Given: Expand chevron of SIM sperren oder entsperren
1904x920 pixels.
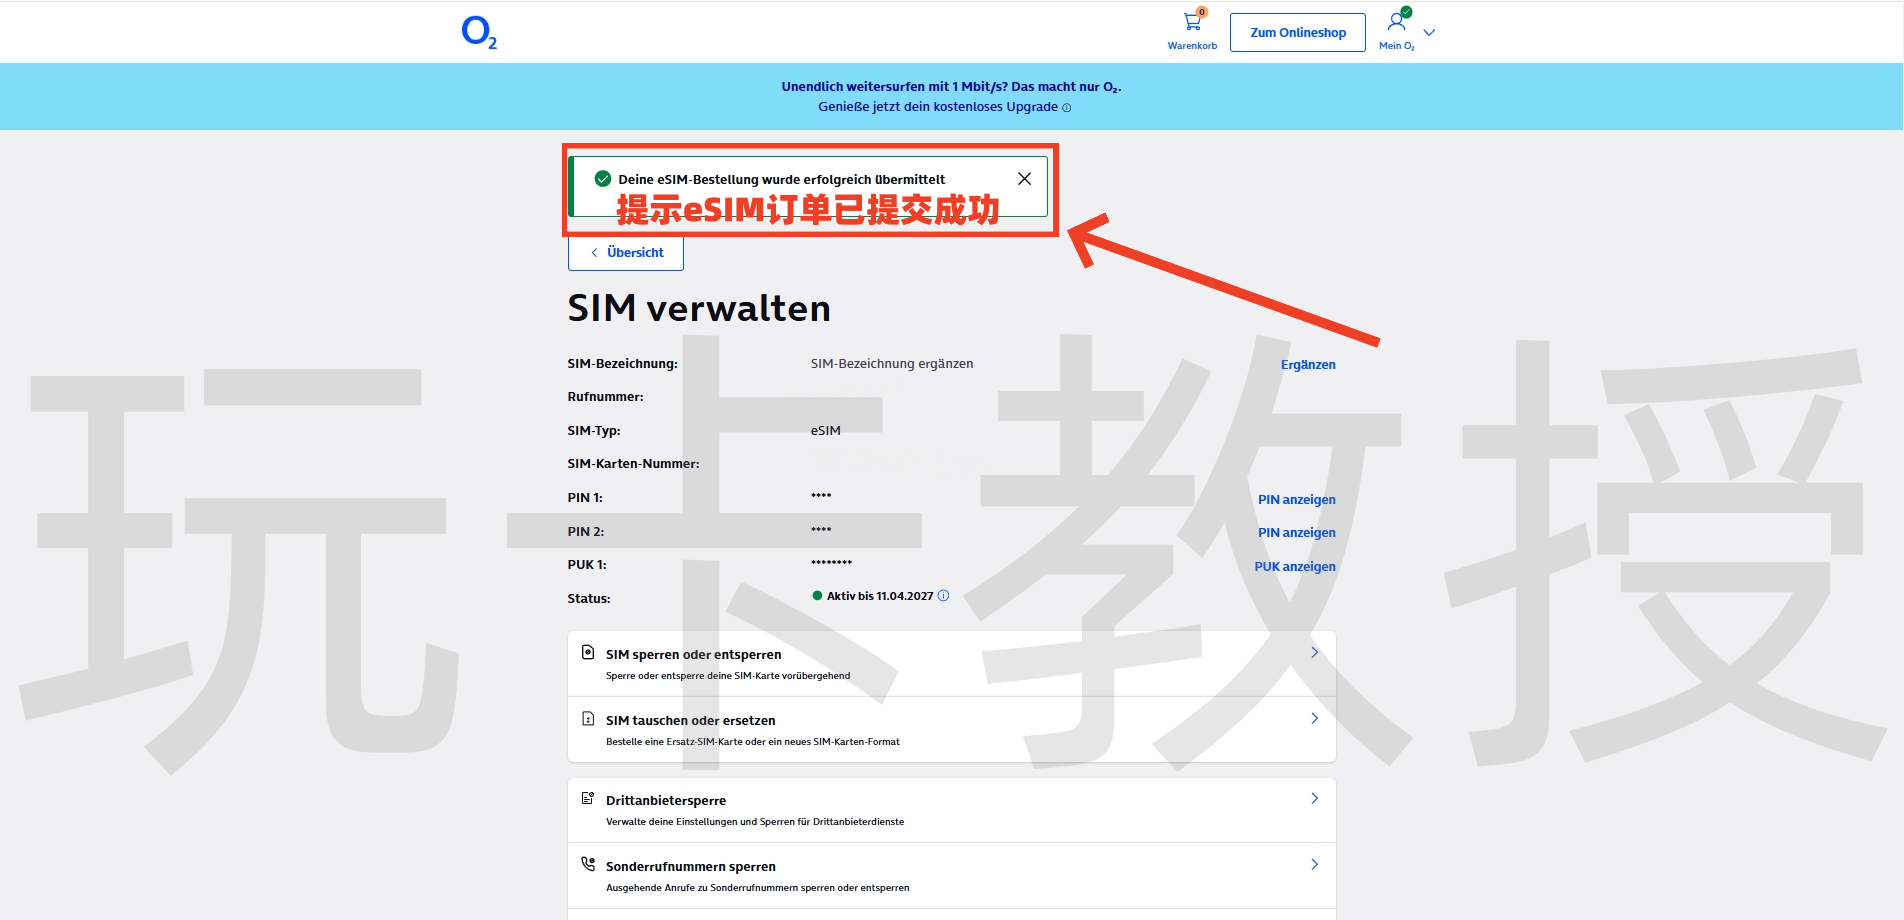Looking at the screenshot, I should [1314, 652].
